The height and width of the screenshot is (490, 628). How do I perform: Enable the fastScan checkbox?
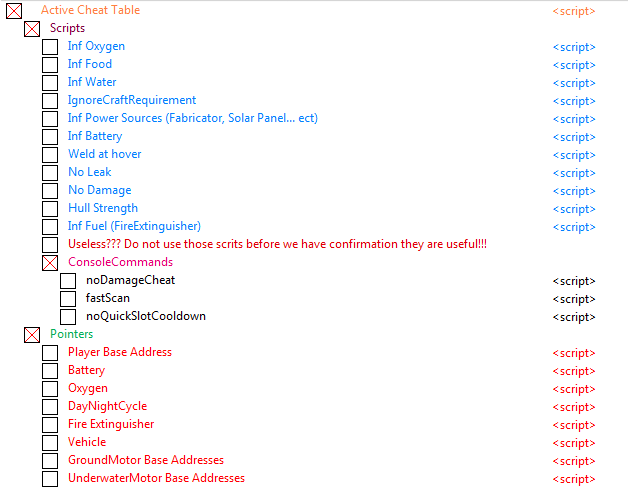(x=68, y=299)
